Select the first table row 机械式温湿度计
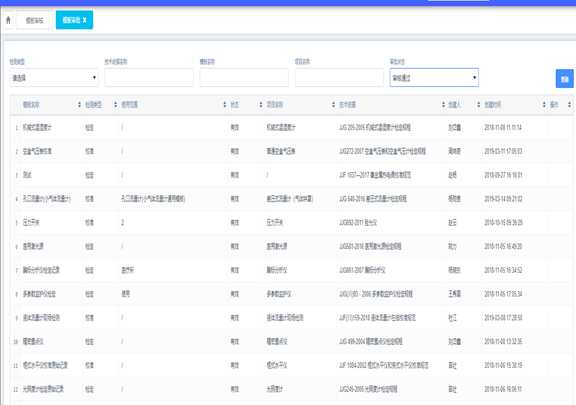This screenshot has height=405, width=576. tap(292, 128)
